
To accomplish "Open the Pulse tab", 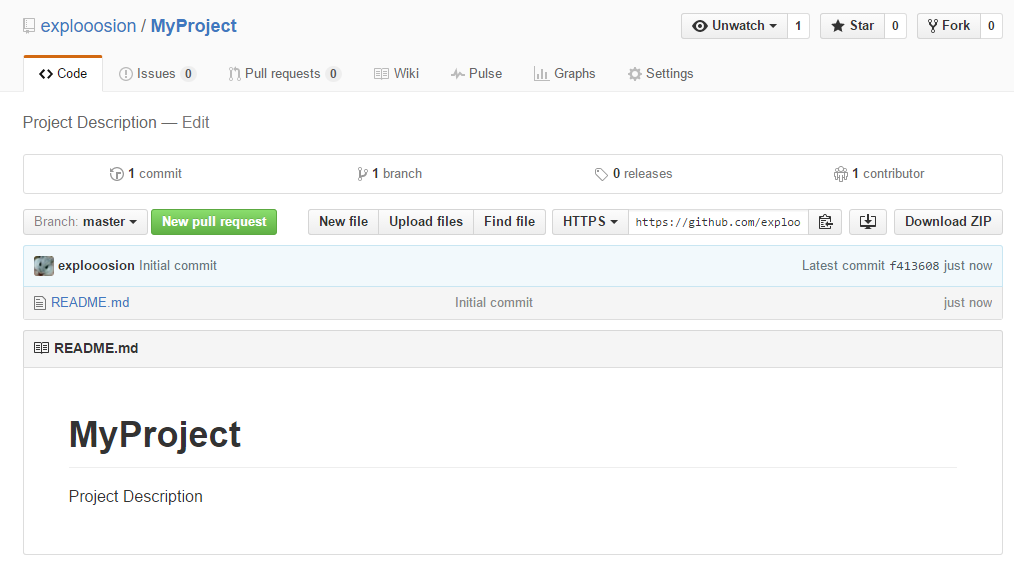I will (476, 74).
